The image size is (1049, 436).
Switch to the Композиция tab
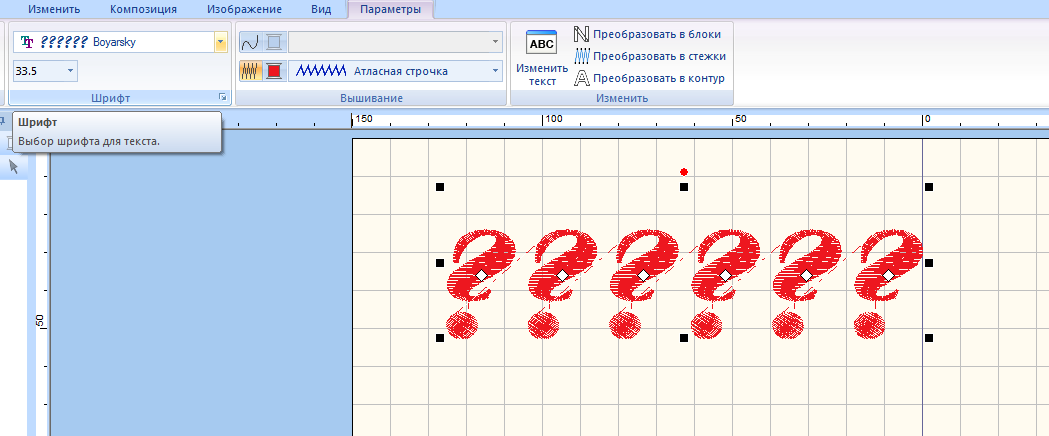click(143, 9)
